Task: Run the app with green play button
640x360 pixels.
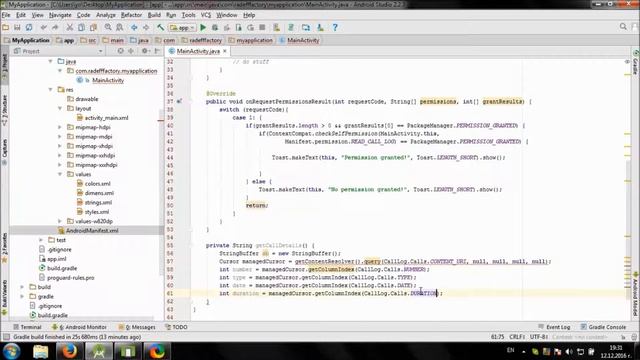Action: tap(203, 27)
